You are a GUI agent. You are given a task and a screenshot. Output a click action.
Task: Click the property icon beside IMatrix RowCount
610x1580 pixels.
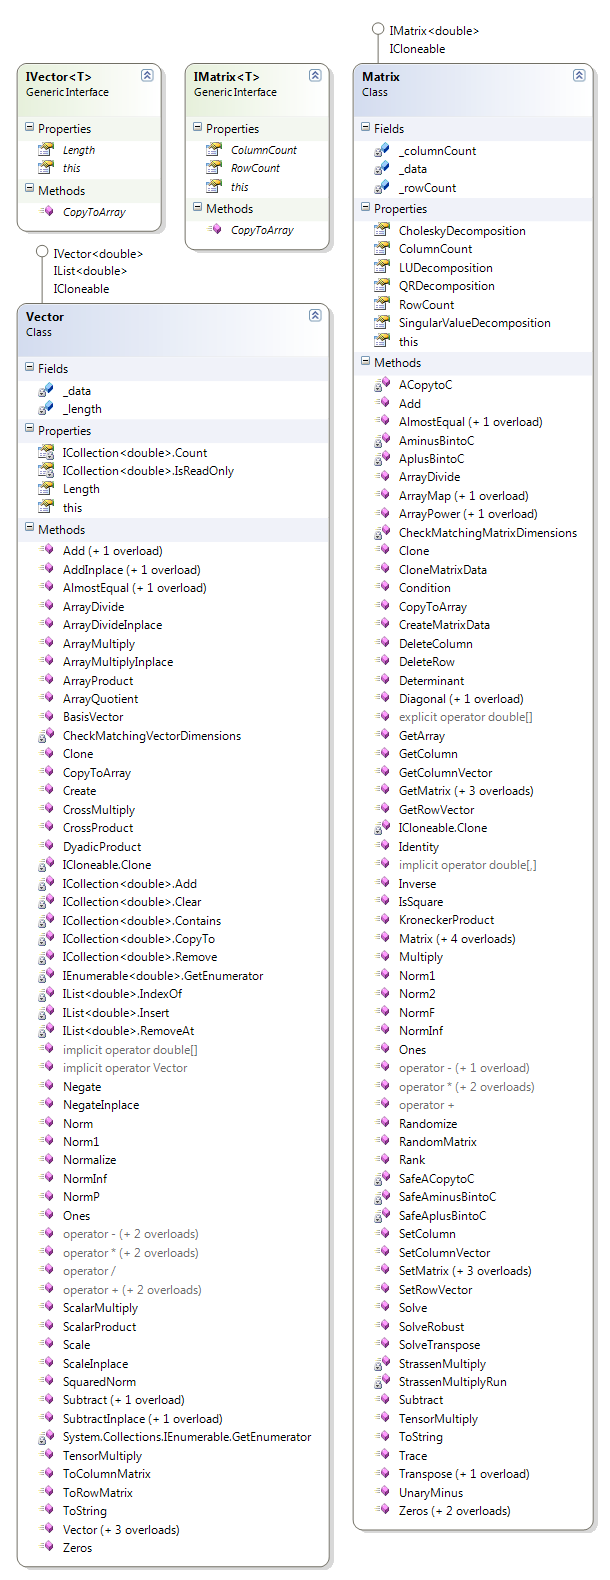214,168
